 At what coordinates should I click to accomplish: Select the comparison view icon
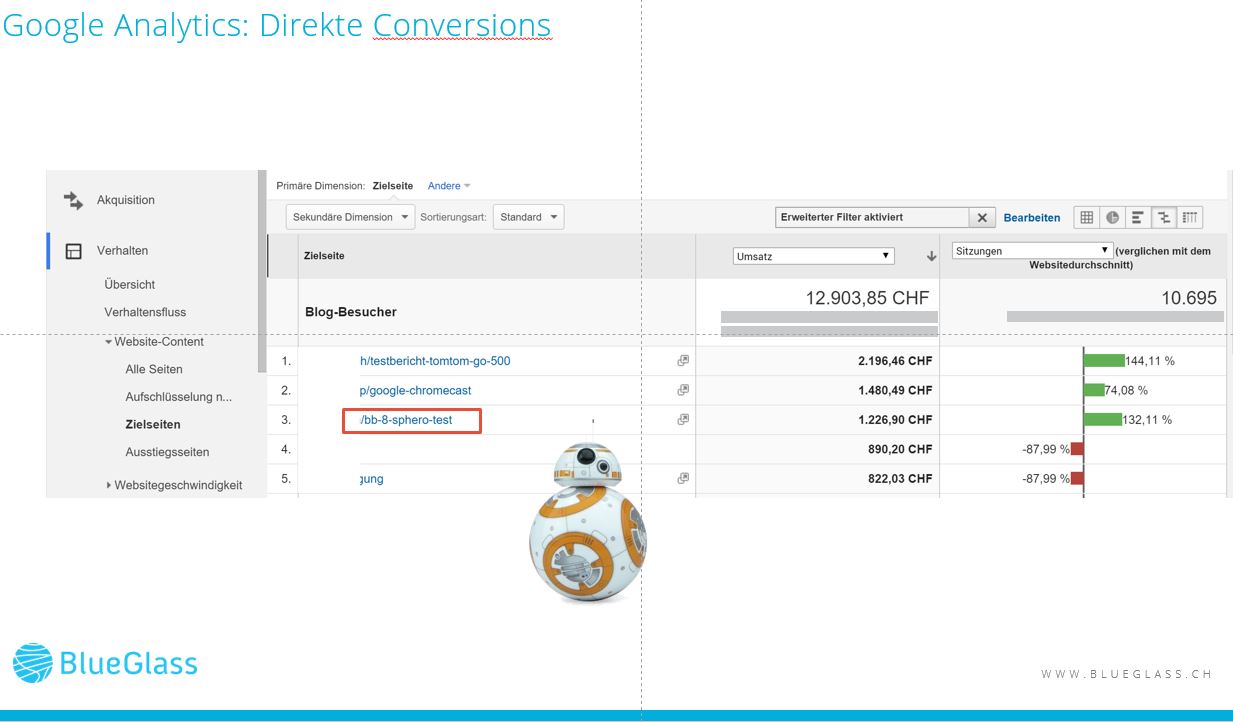pos(1164,217)
